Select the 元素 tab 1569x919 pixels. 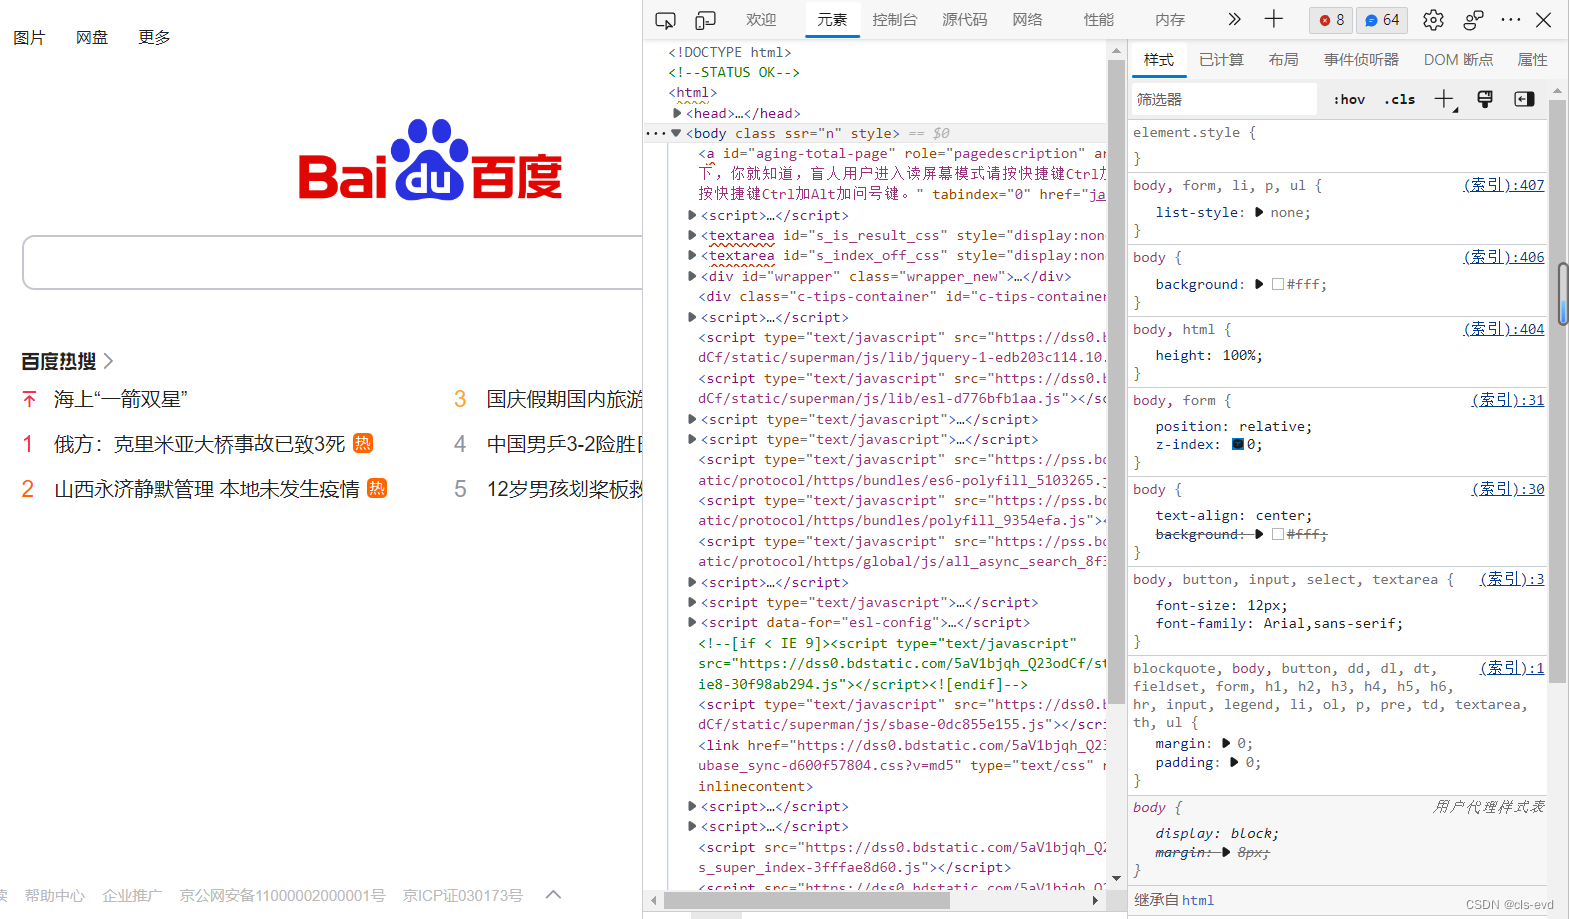[x=832, y=20]
